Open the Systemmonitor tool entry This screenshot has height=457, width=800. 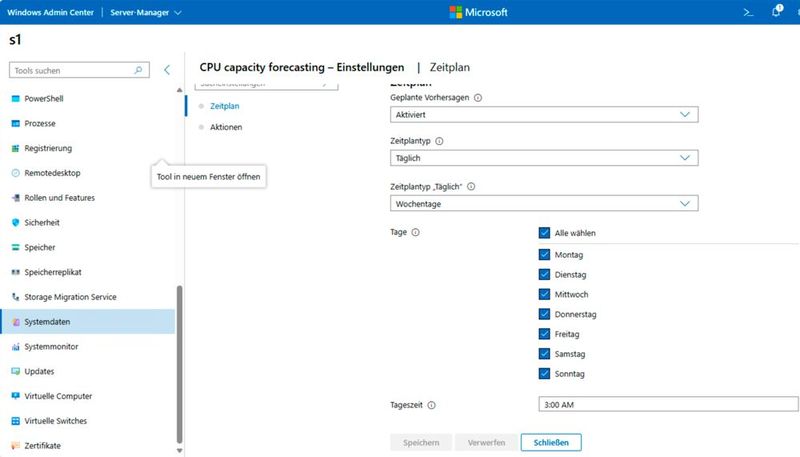pos(88,347)
